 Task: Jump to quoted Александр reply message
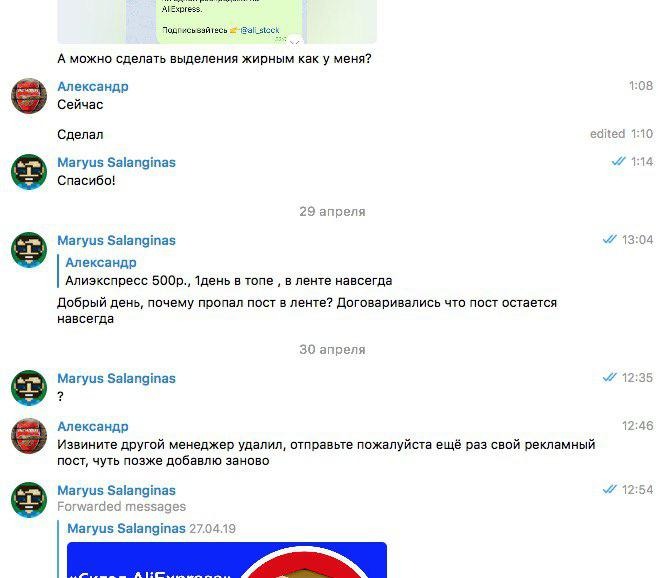(228, 271)
